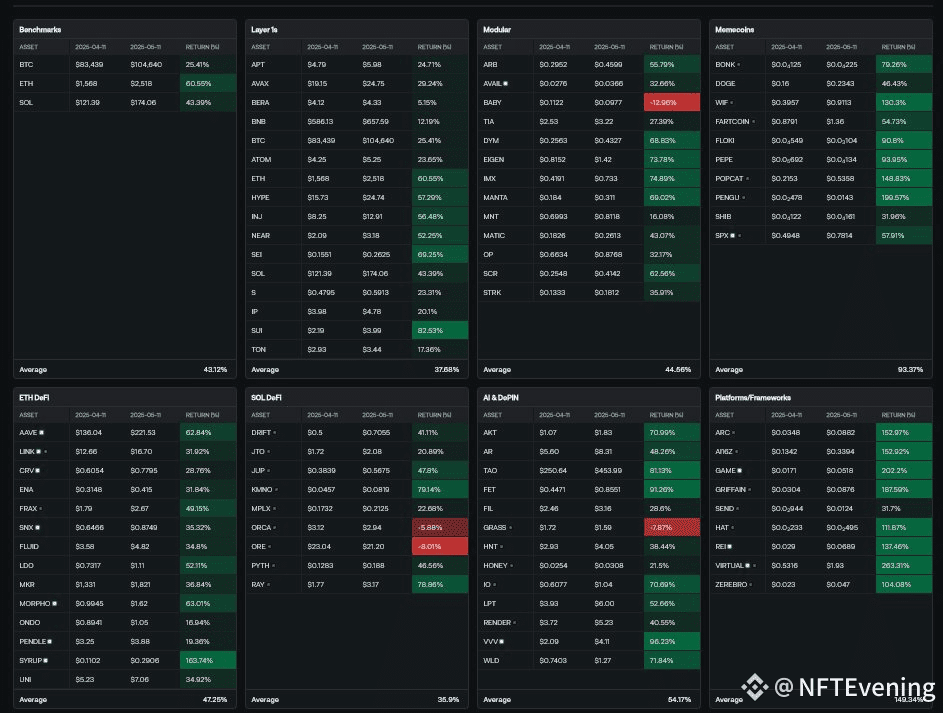
Task: Click the MKR price $1,331
Action: pos(85,584)
